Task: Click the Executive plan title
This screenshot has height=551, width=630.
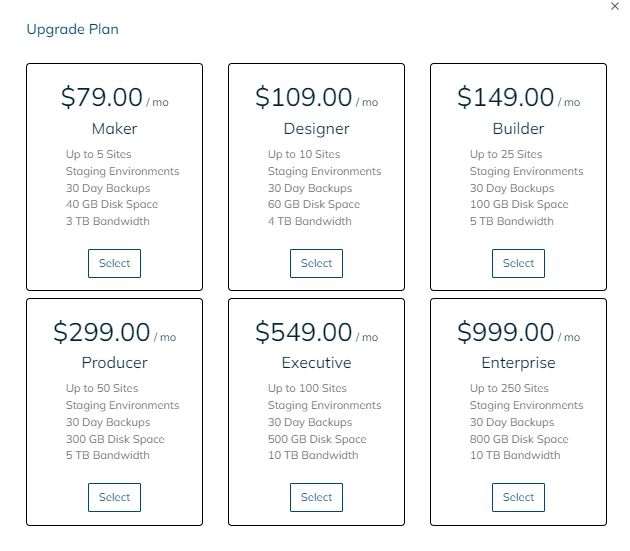Action: pyautogui.click(x=316, y=363)
